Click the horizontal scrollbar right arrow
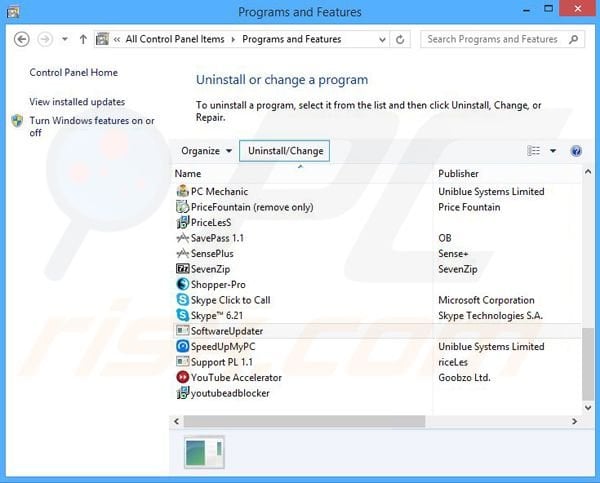Viewport: 600px width, 483px height. coord(574,421)
